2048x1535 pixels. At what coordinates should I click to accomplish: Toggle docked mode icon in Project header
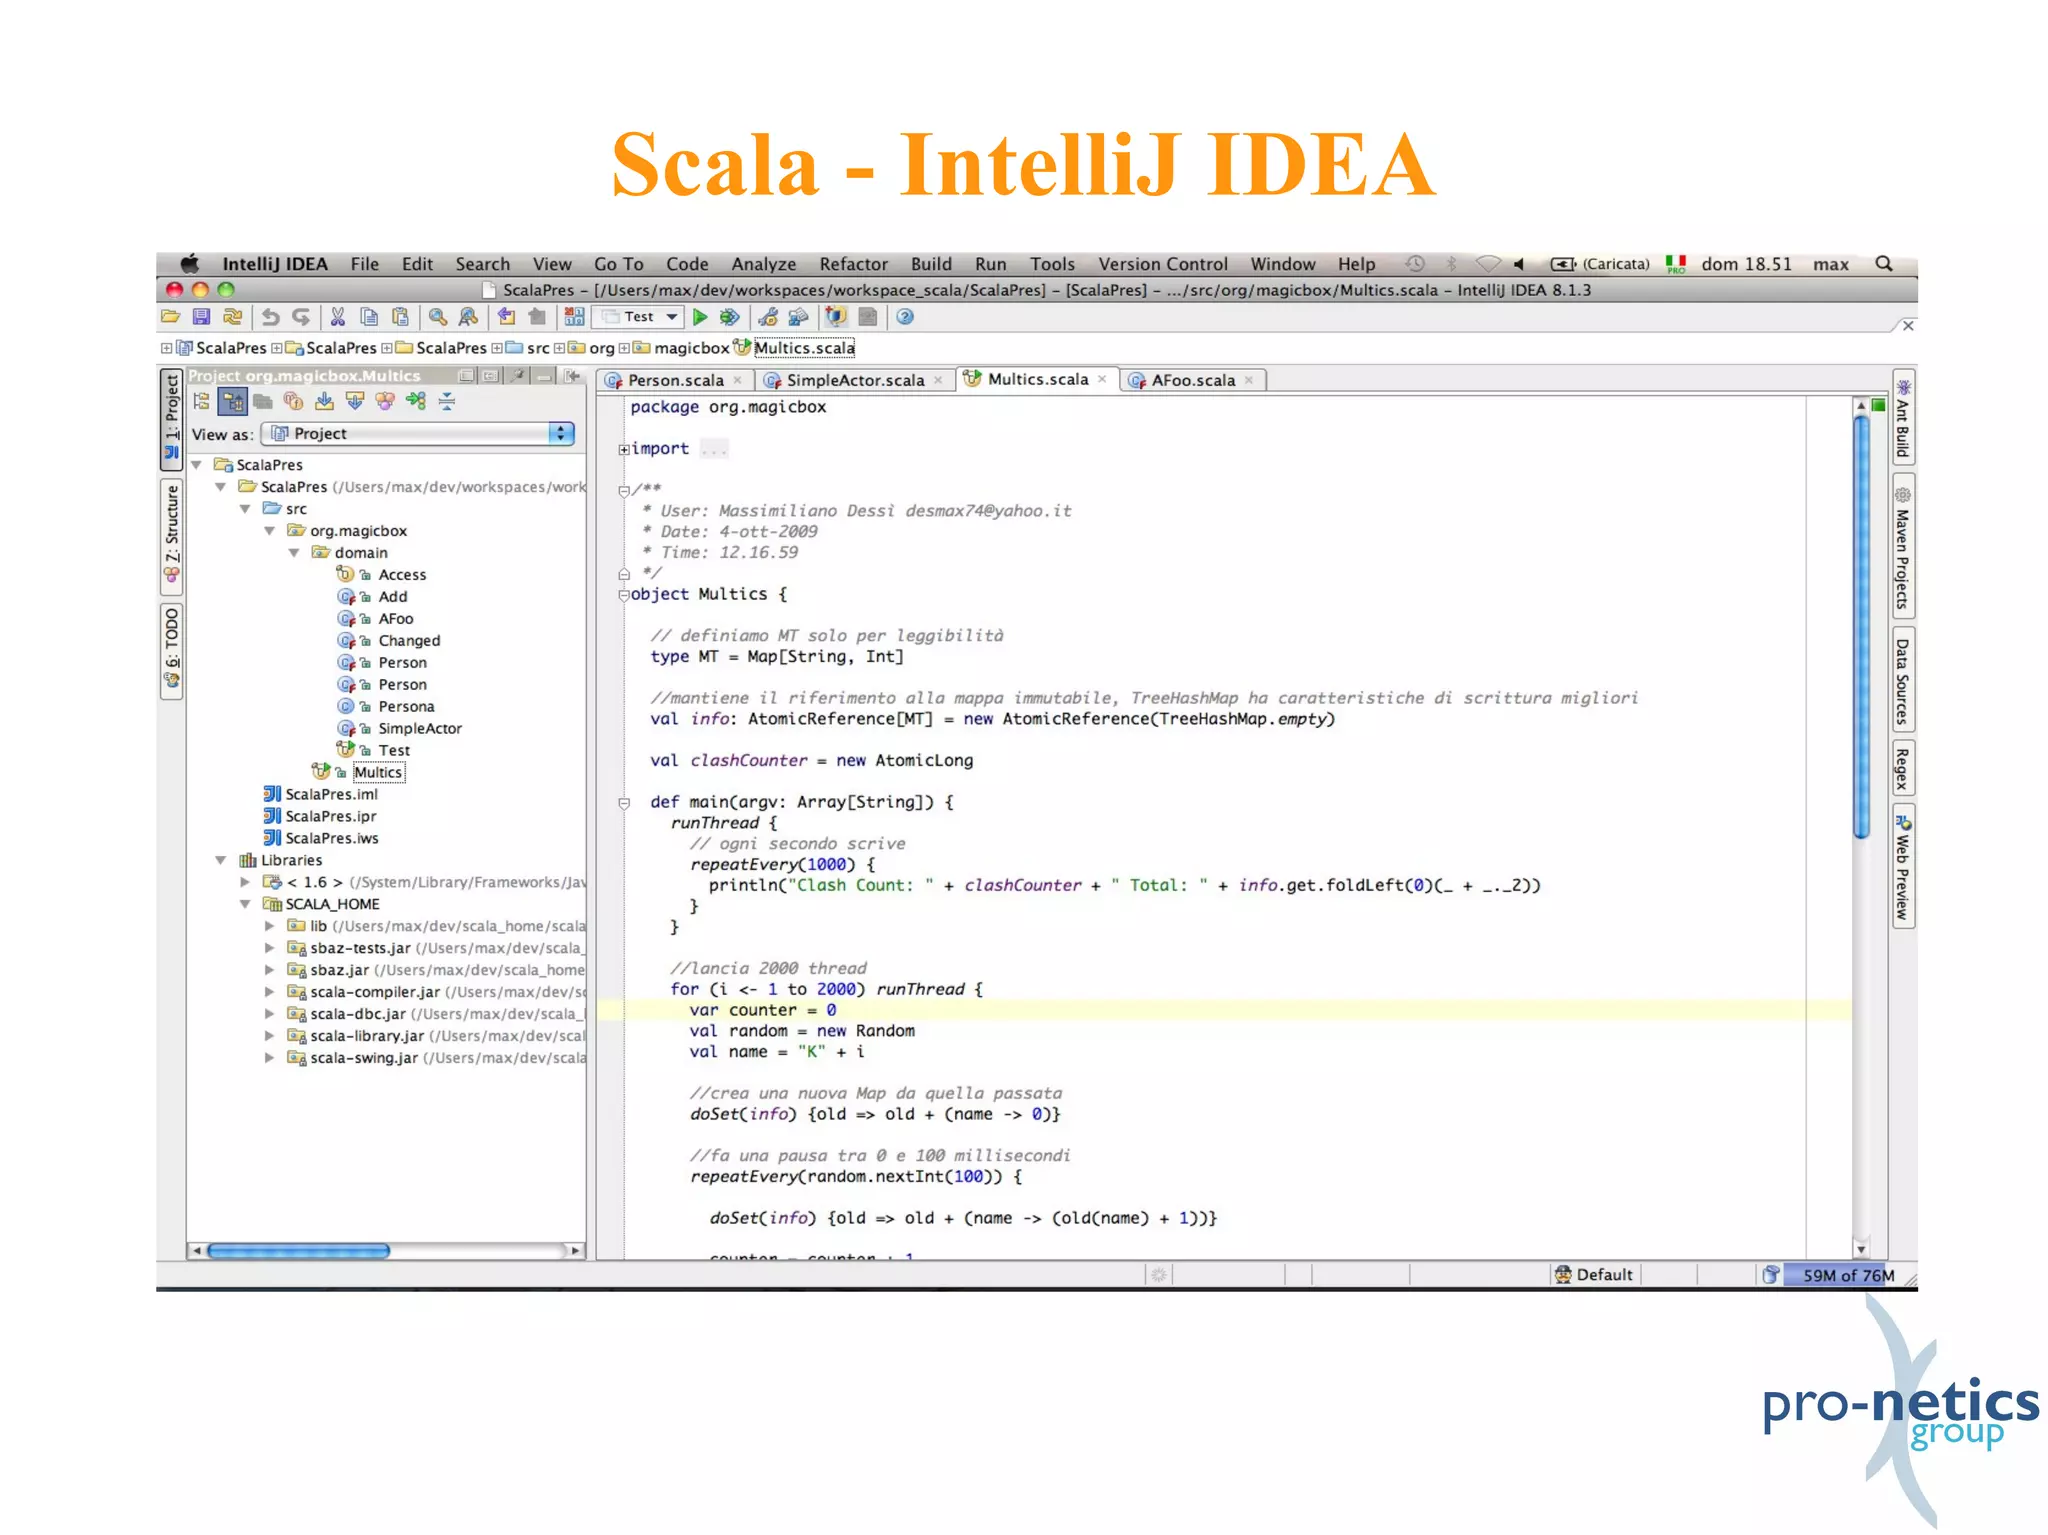click(x=491, y=376)
